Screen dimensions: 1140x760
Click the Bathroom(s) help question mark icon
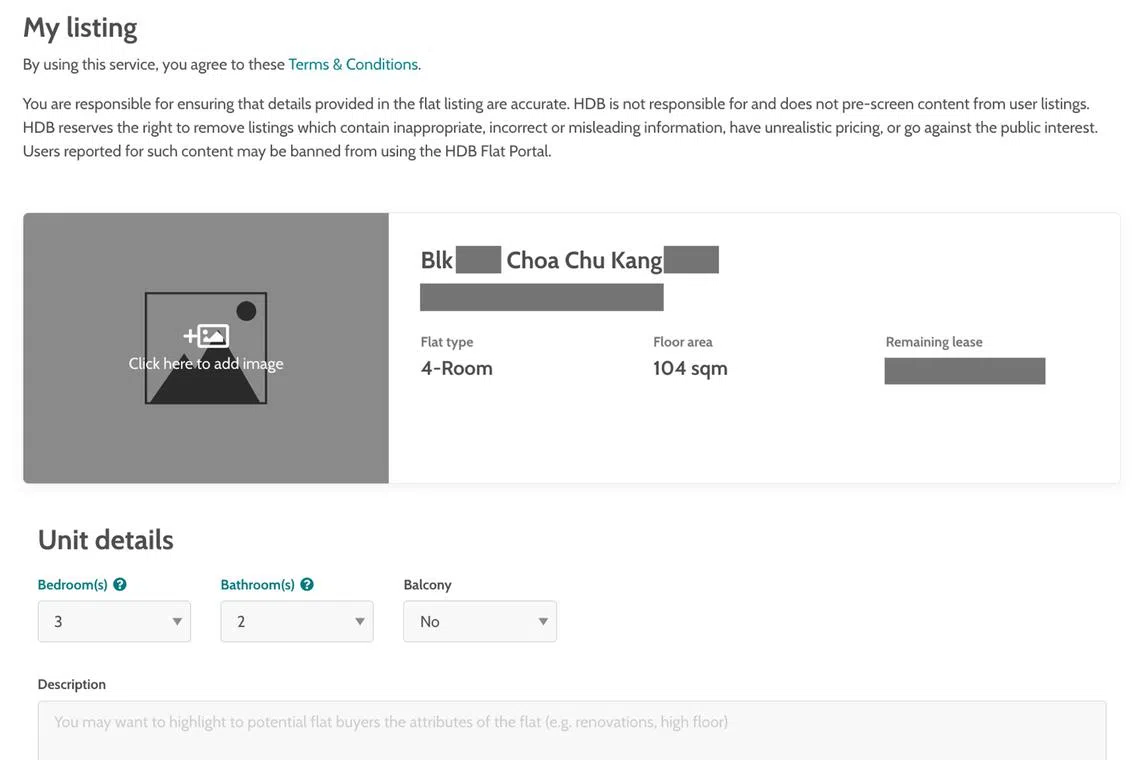(307, 585)
